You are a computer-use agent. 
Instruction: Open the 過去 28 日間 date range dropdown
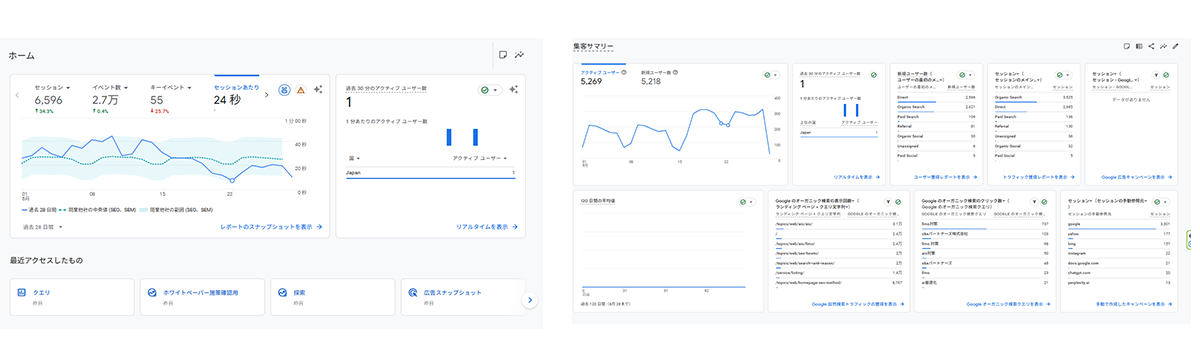(43, 227)
